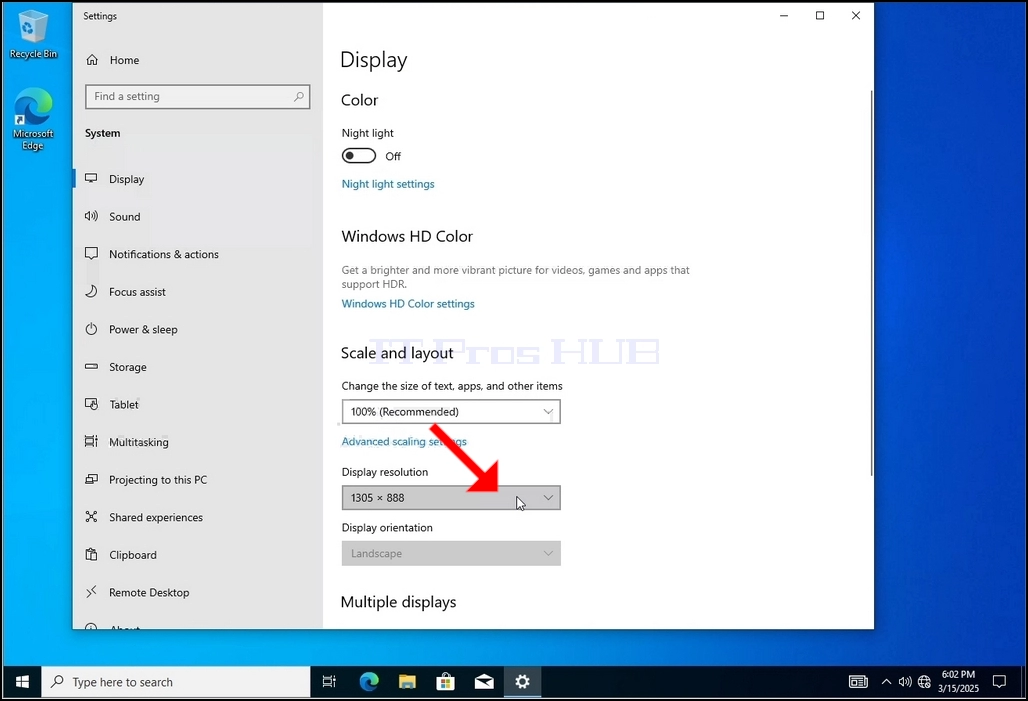Viewport: 1028px width, 701px height.
Task: Open the Display resolution dropdown
Action: coord(451,498)
